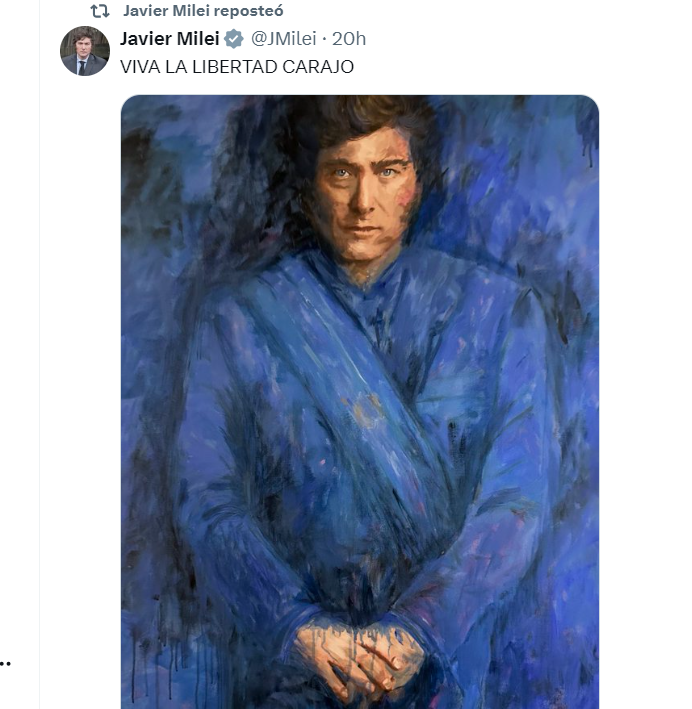
Task: Click the painted face in the portrait
Action: [363, 195]
